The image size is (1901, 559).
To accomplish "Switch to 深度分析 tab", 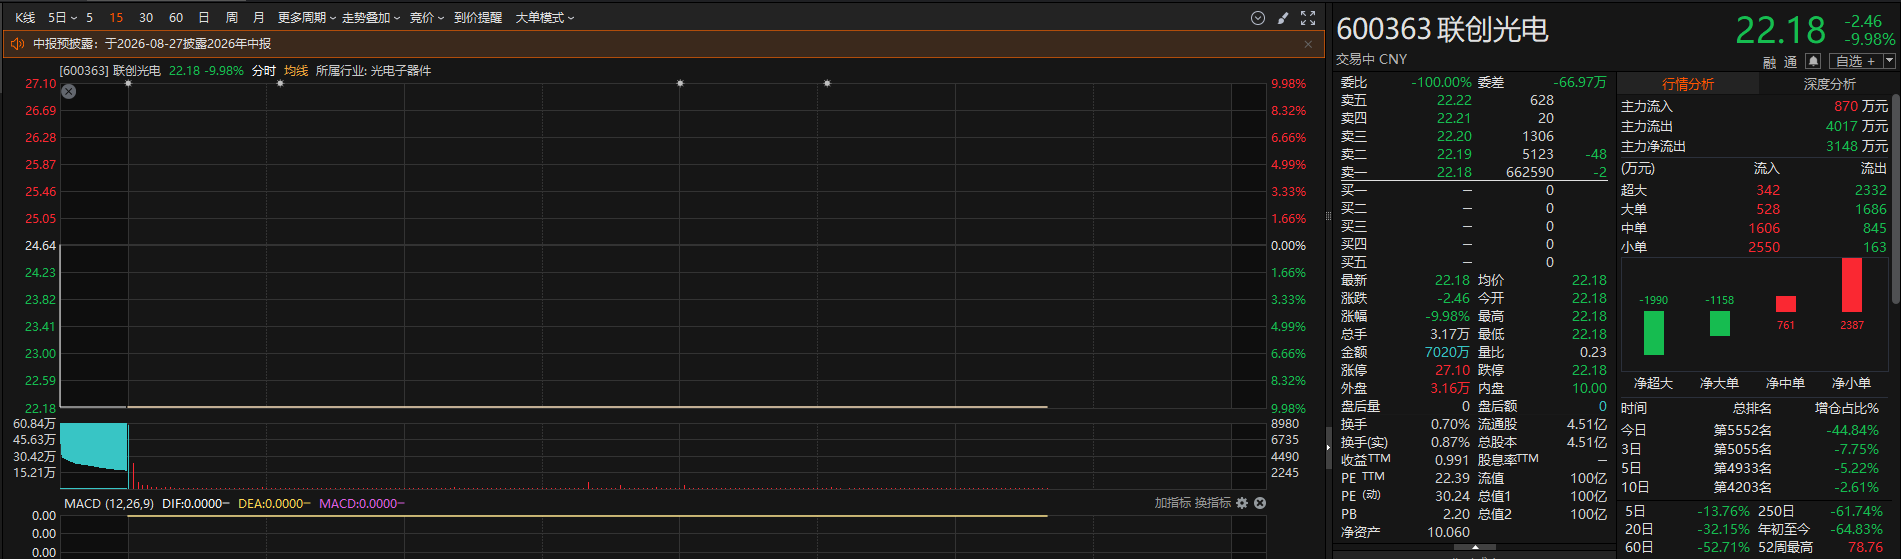I will coord(1830,84).
